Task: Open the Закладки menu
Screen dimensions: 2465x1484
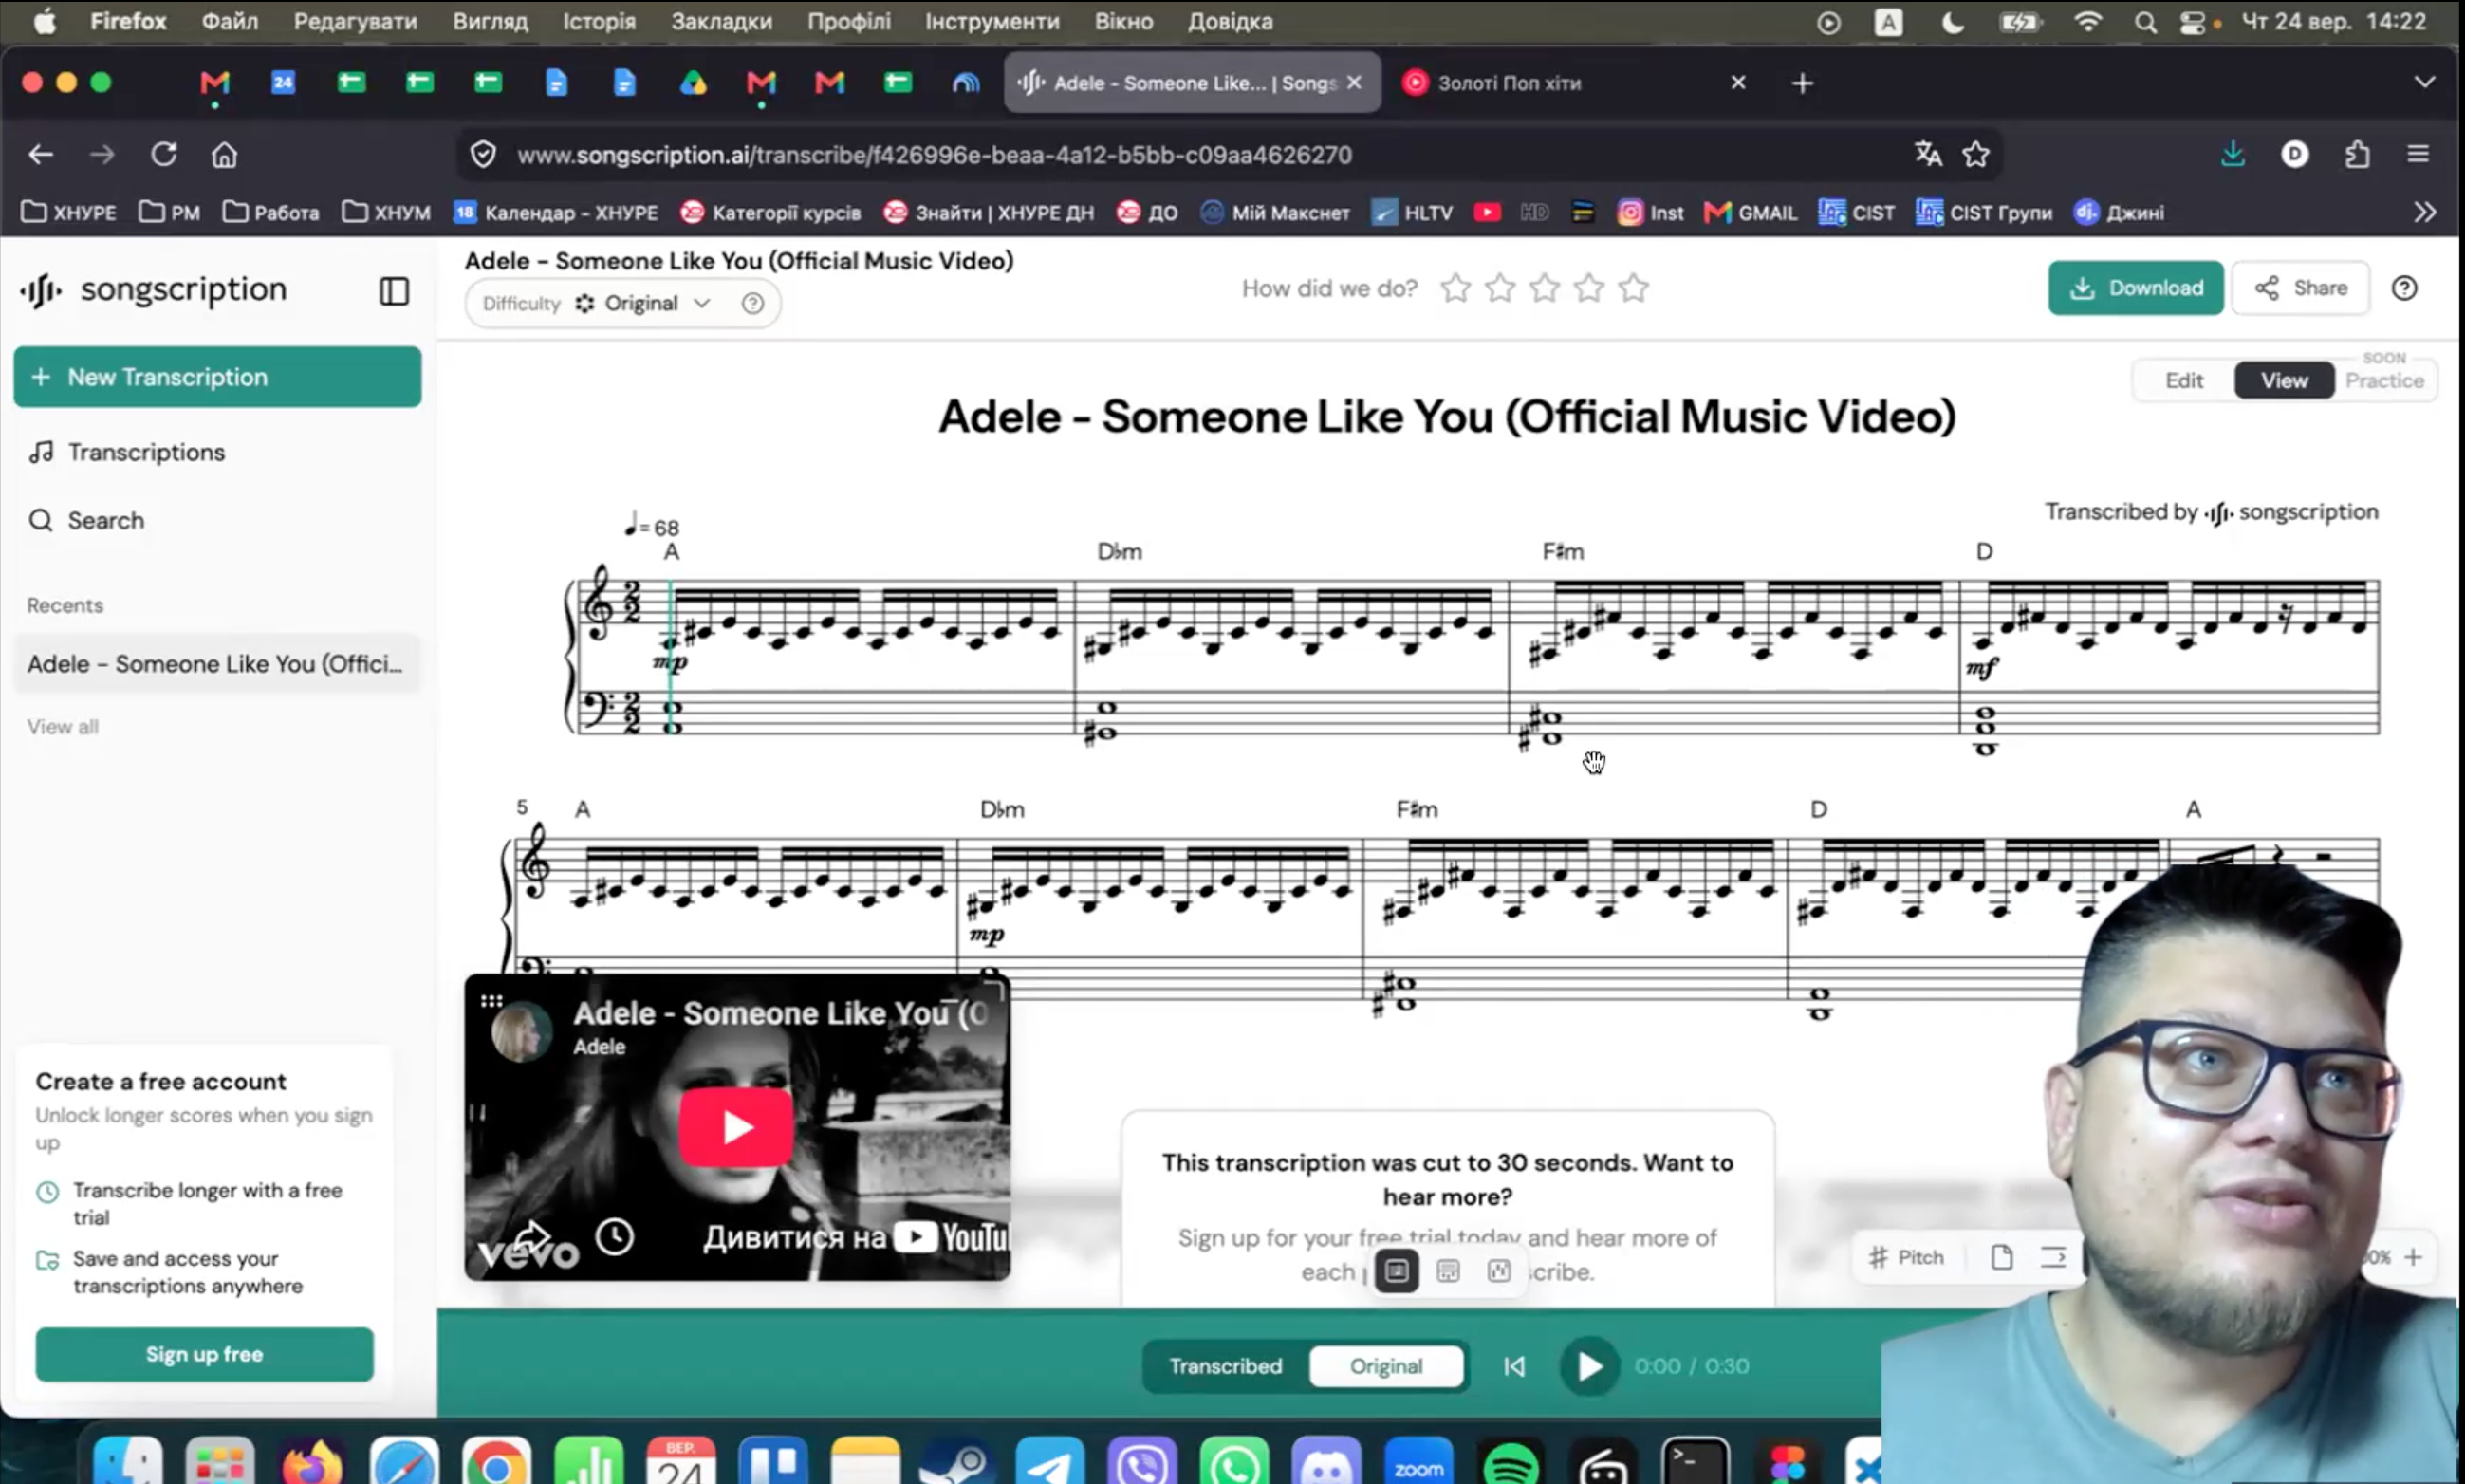Action: (721, 21)
